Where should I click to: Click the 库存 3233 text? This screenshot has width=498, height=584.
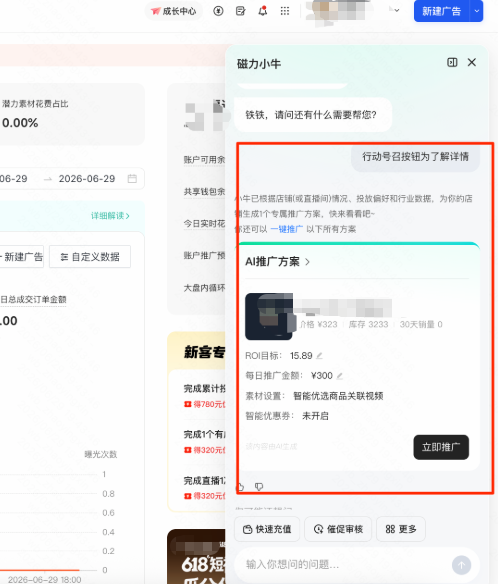pyautogui.click(x=368, y=324)
